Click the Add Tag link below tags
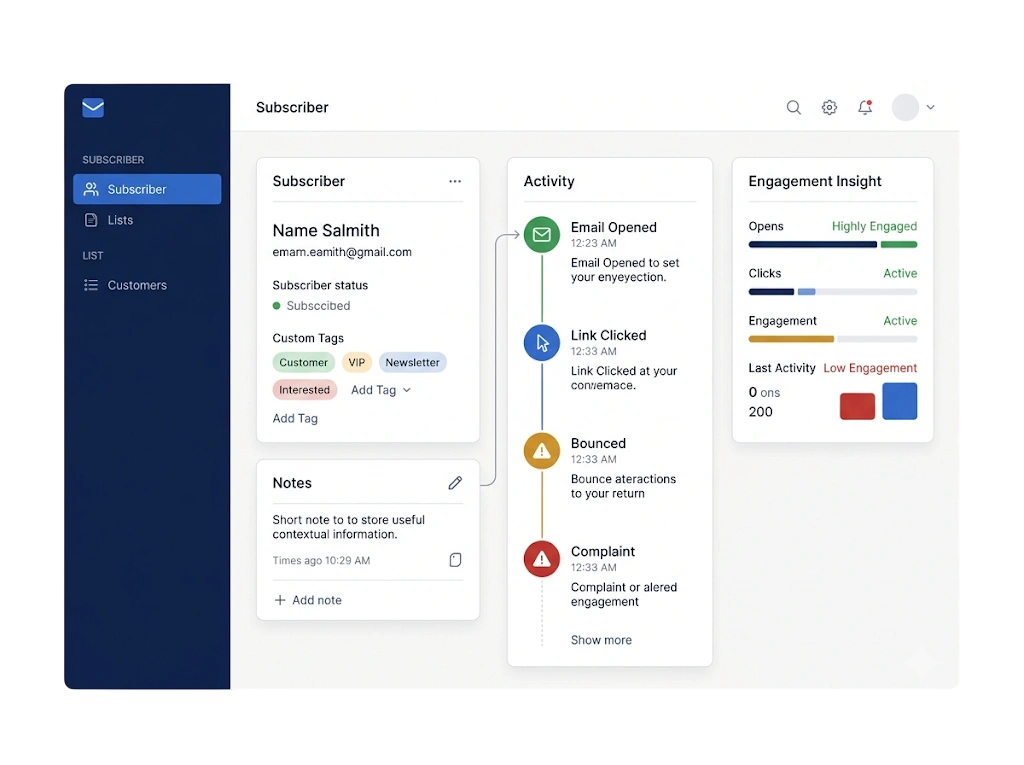The height and width of the screenshot is (765, 1024). pyautogui.click(x=295, y=418)
